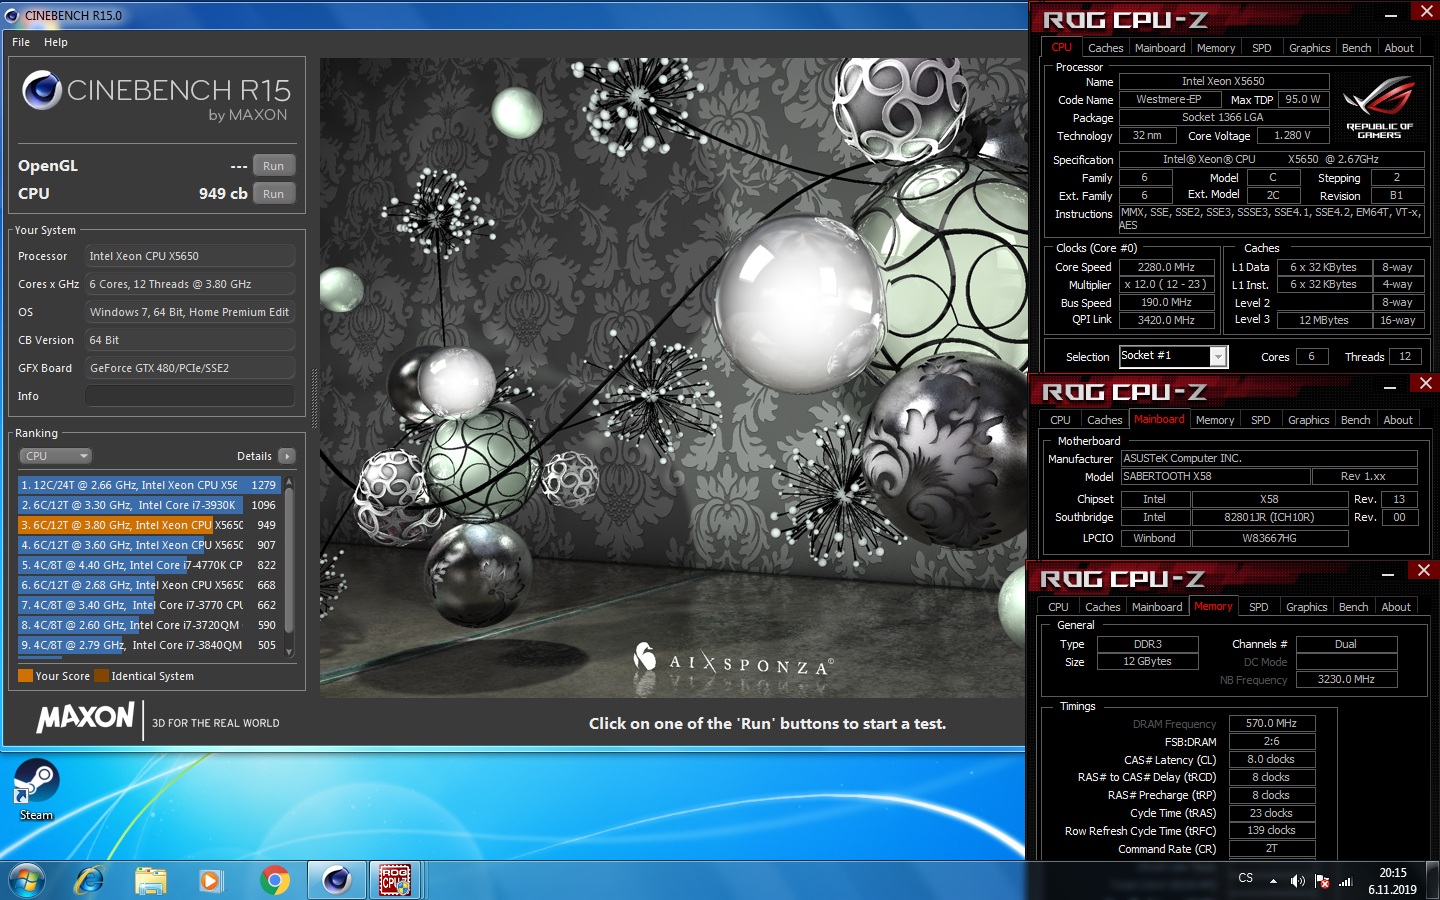Viewport: 1440px width, 900px height.
Task: Click the Cinebench R15 logo icon
Action: [42, 90]
